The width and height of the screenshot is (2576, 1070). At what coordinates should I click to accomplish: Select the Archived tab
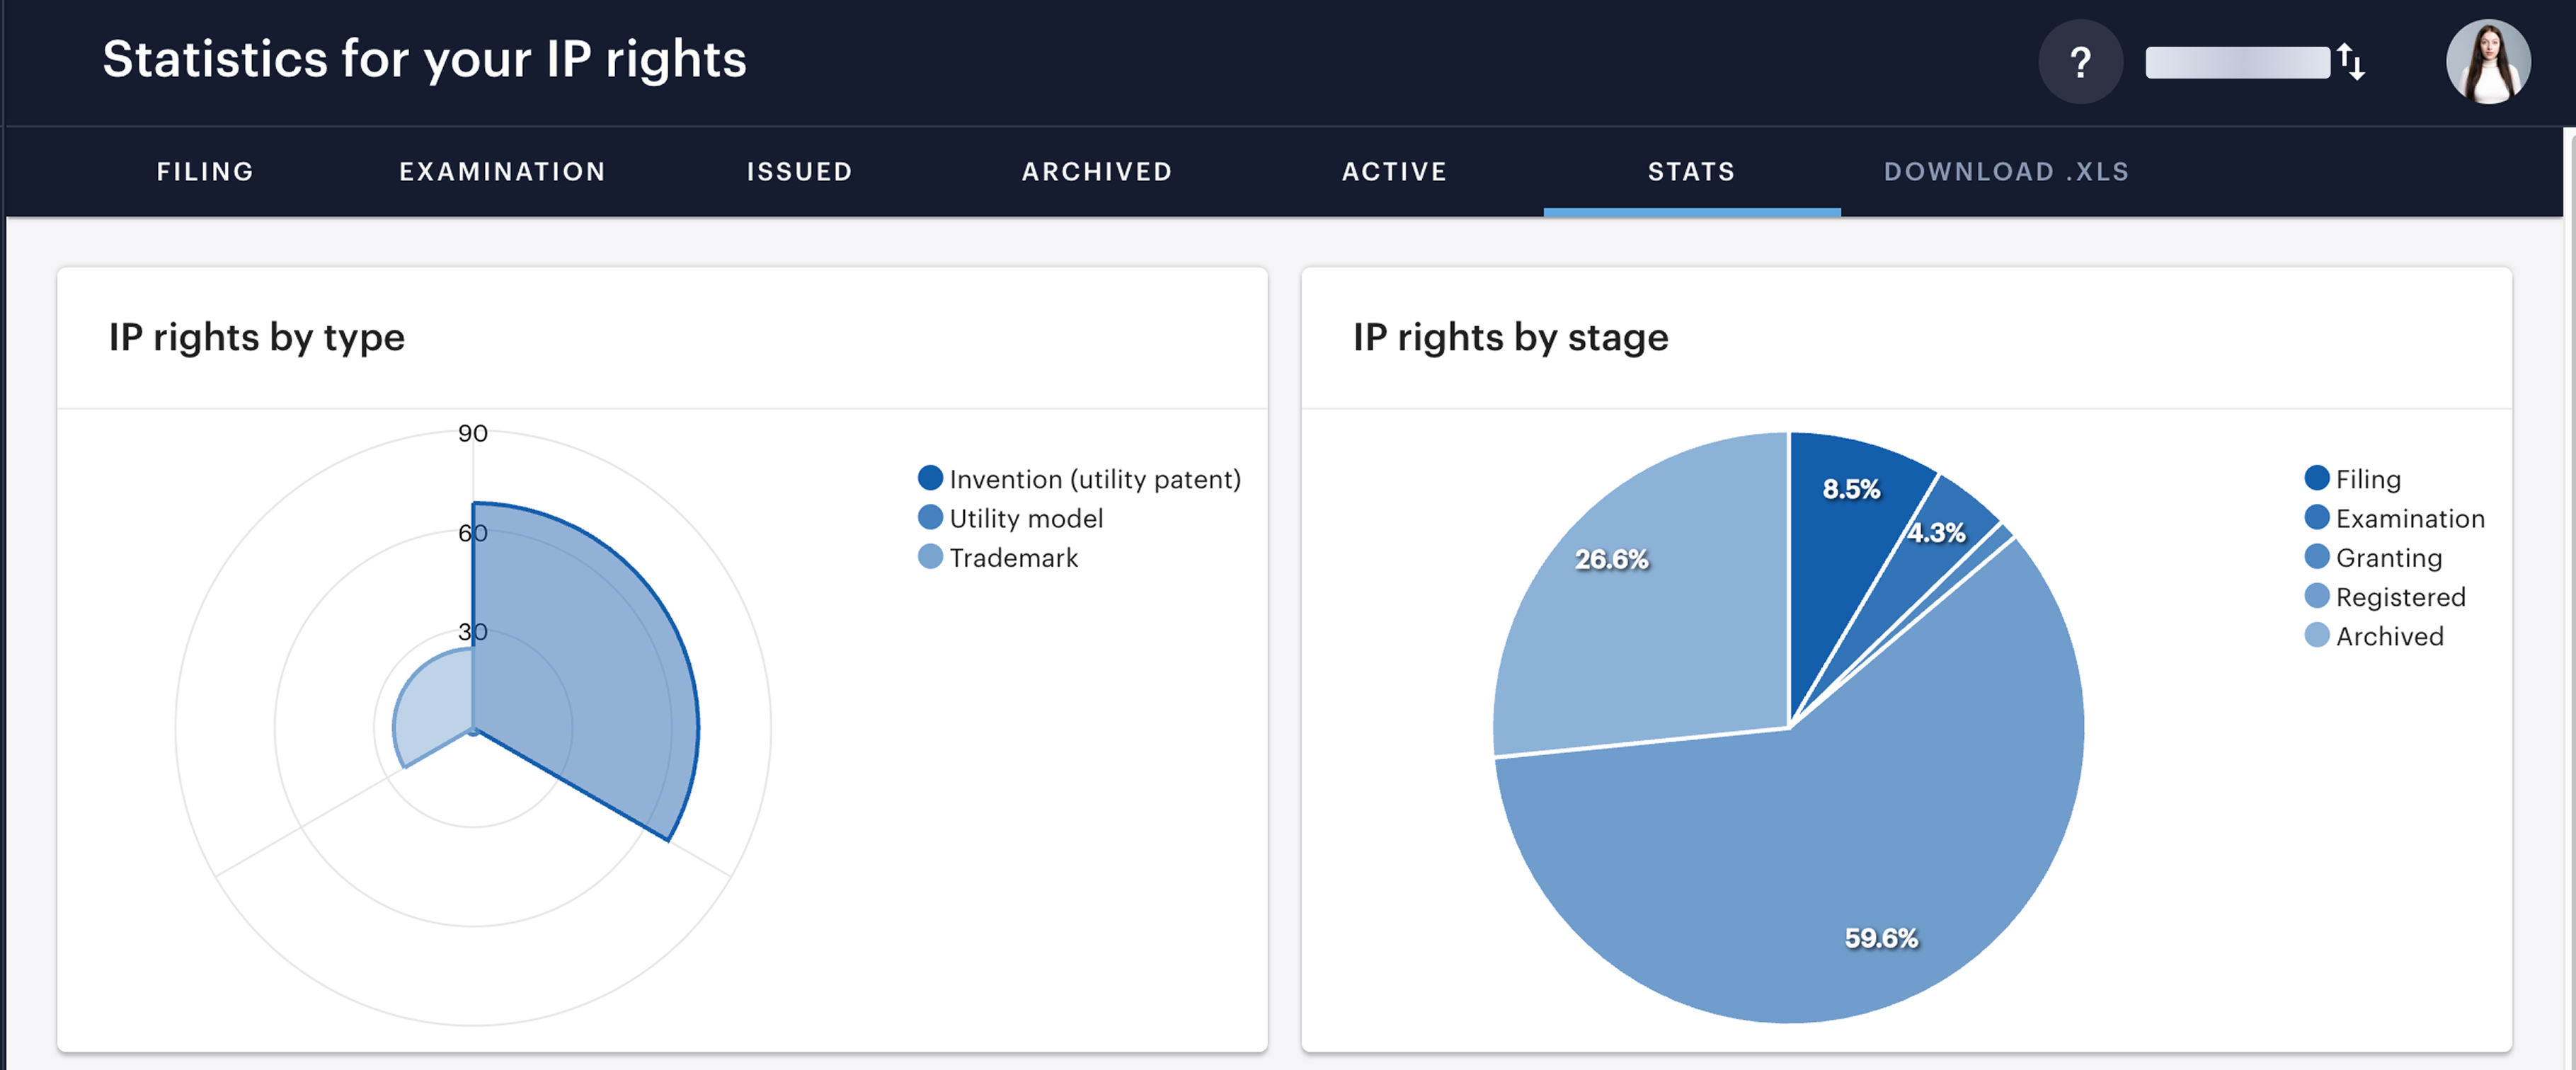coord(1097,172)
